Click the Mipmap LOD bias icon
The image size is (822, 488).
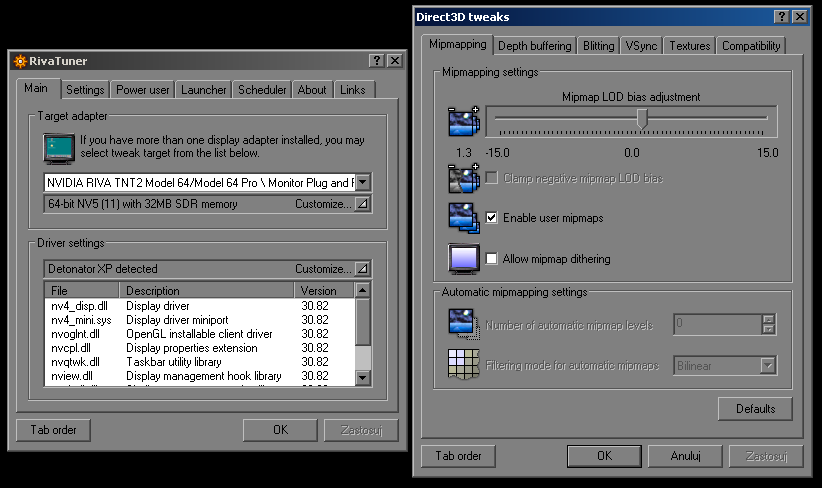point(464,121)
